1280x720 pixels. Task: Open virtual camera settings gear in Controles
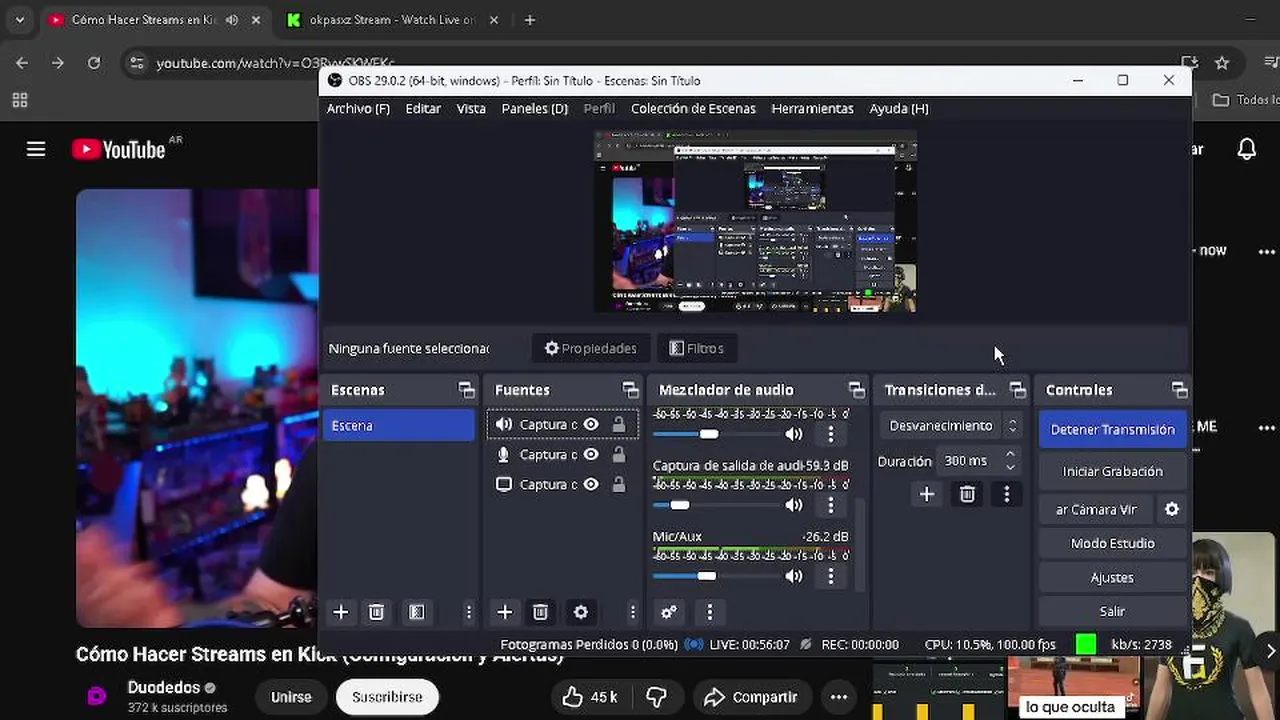click(1172, 509)
